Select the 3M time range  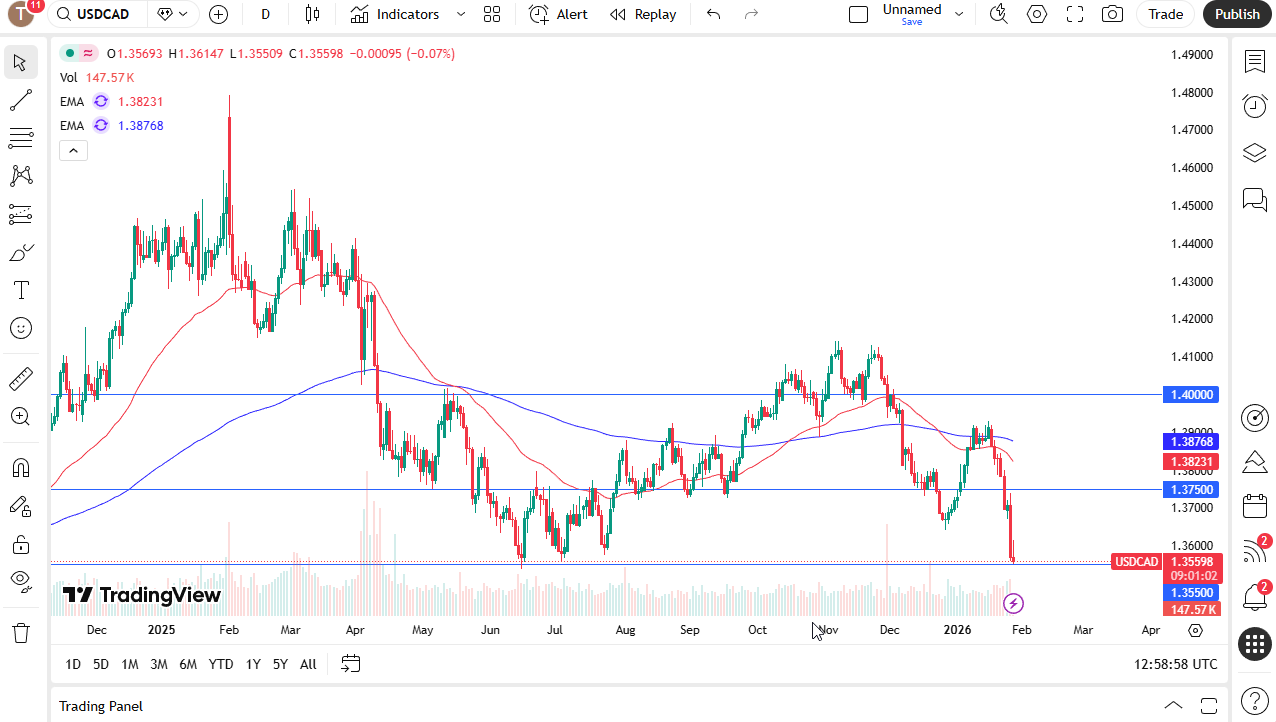click(x=159, y=664)
